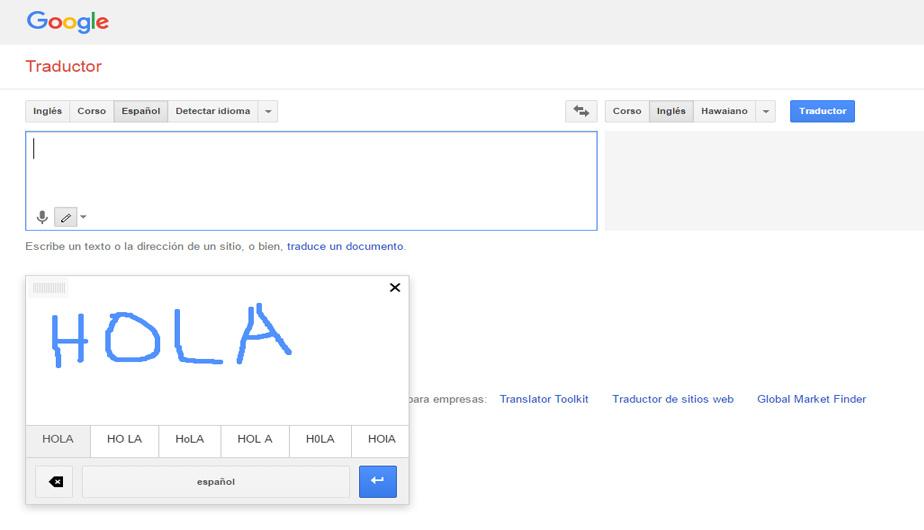Screen dimensions: 924x530
Task: Select Corso as target language
Action: pyautogui.click(x=627, y=111)
